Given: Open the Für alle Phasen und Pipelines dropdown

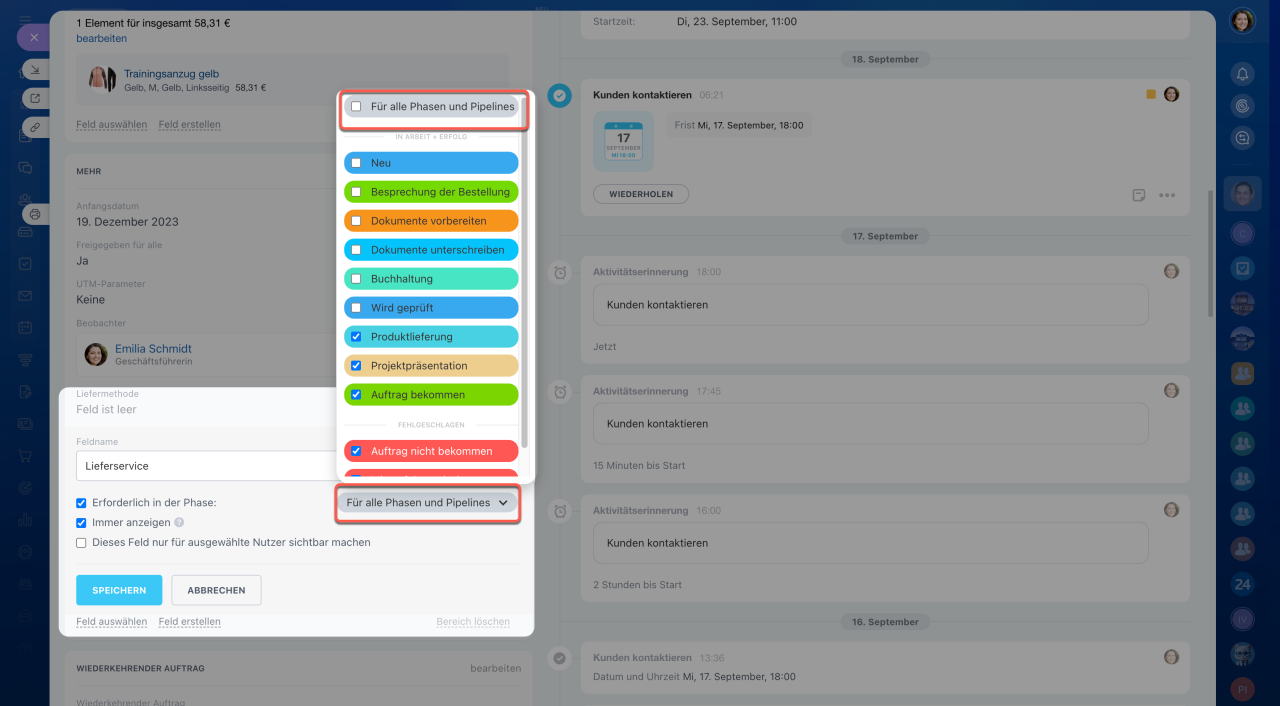Looking at the screenshot, I should (x=427, y=503).
